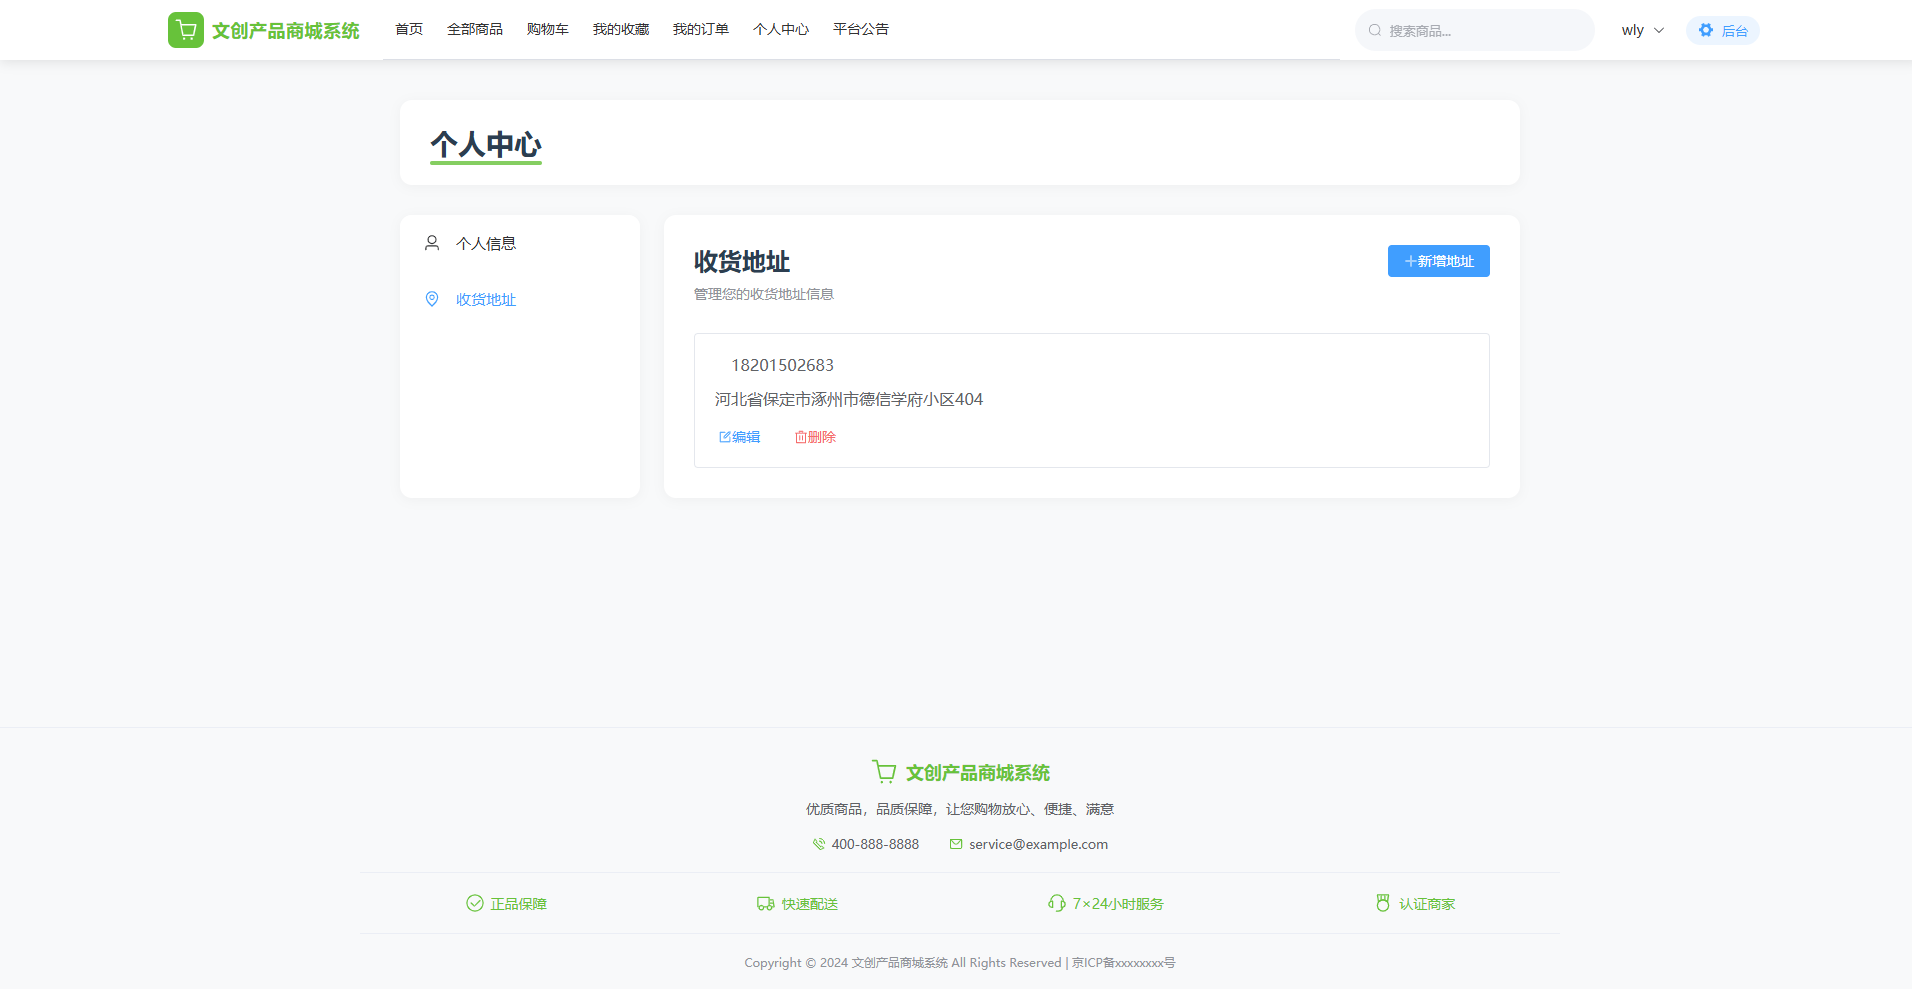Expand the wly user dropdown
1912x989 pixels.
point(1642,30)
